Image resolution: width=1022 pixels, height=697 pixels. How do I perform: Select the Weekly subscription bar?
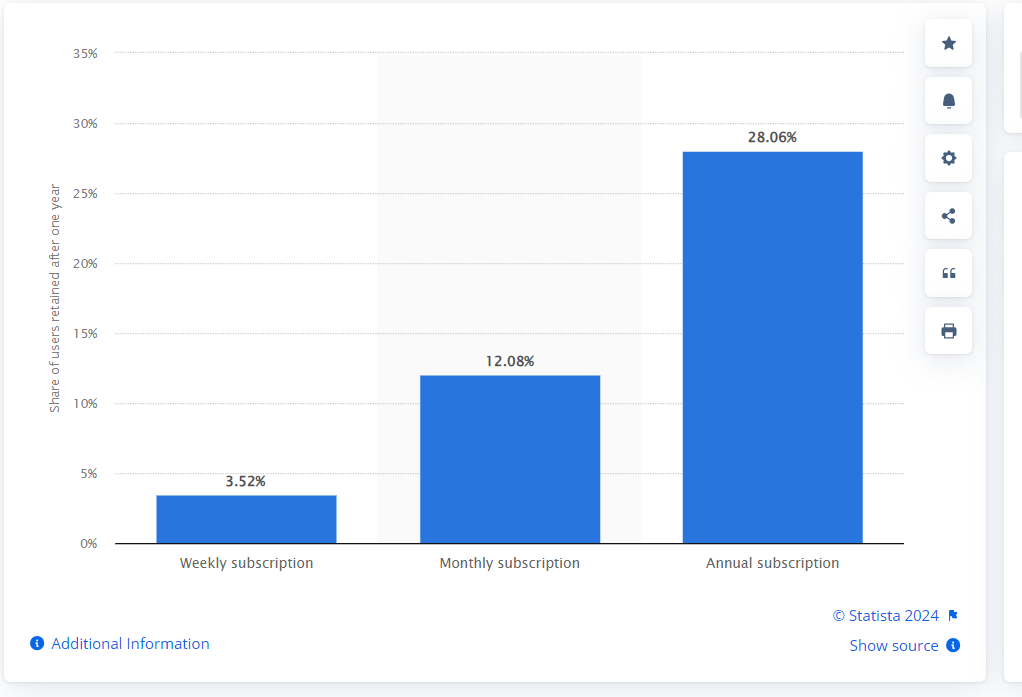(x=246, y=519)
